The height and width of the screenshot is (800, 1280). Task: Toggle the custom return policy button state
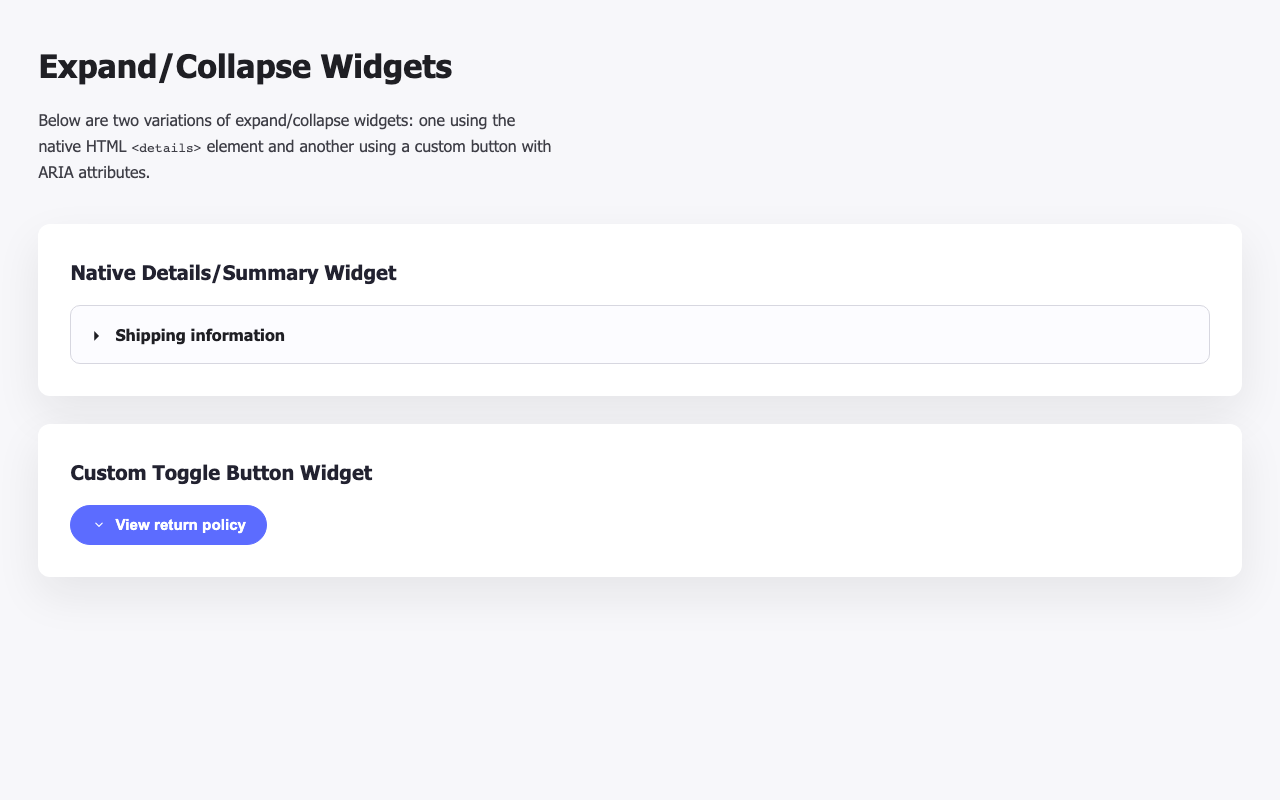[168, 524]
